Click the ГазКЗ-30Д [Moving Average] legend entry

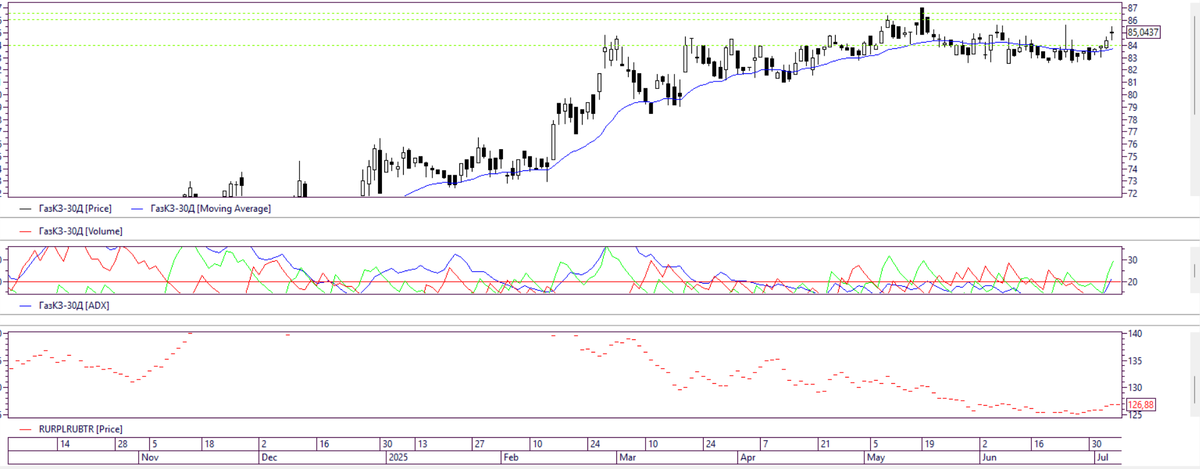tap(200, 209)
